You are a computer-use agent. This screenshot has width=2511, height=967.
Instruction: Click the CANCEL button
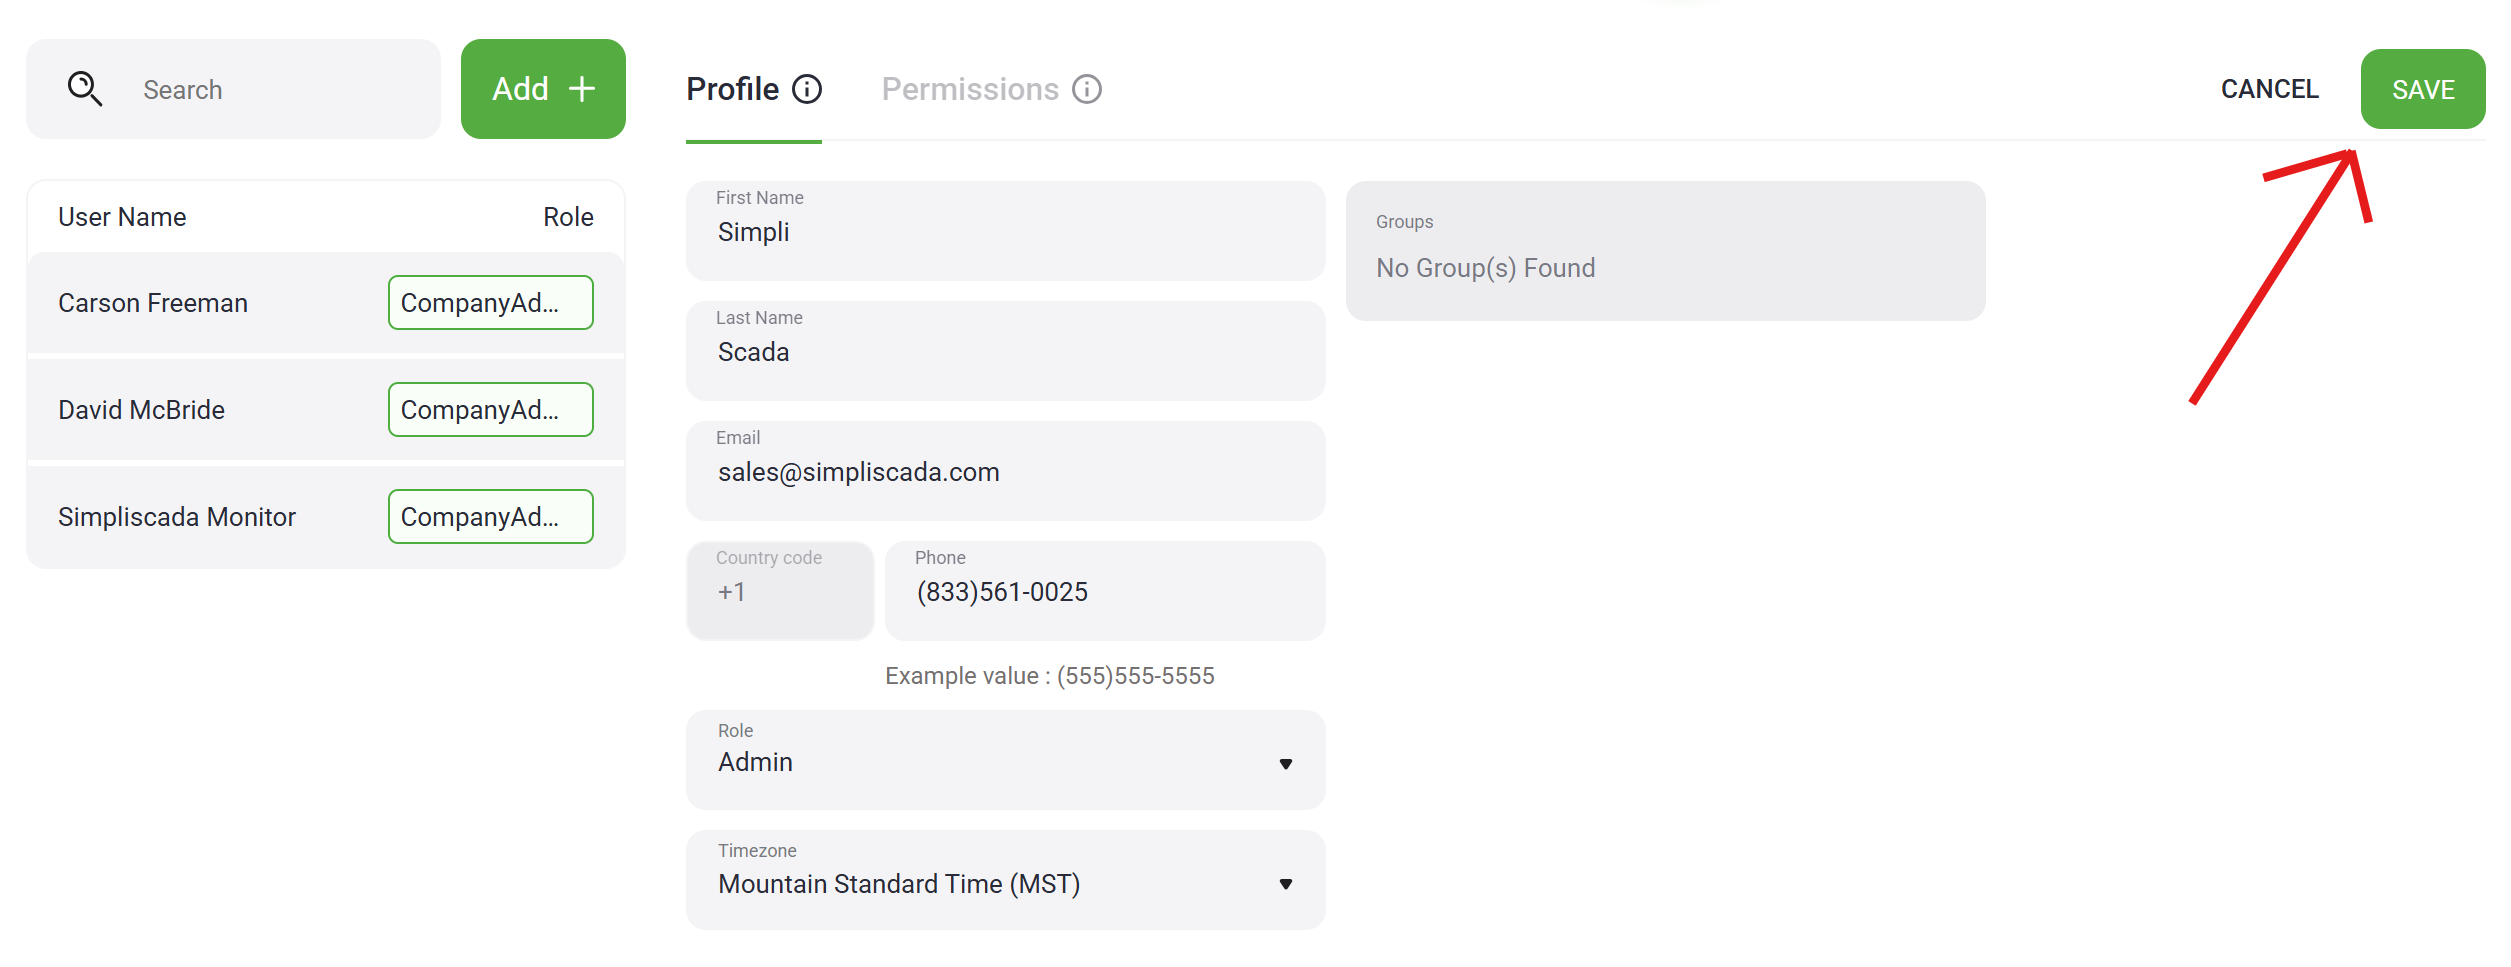2269,89
